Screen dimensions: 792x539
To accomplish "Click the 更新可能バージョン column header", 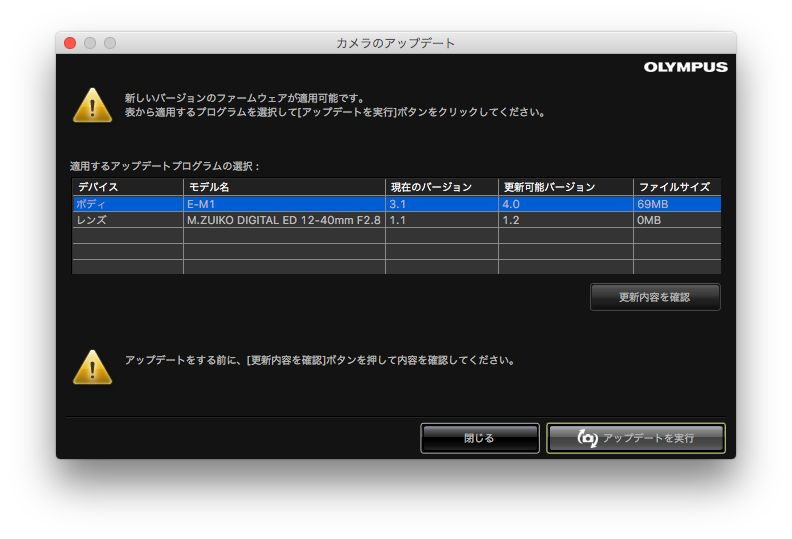I will (566, 187).
